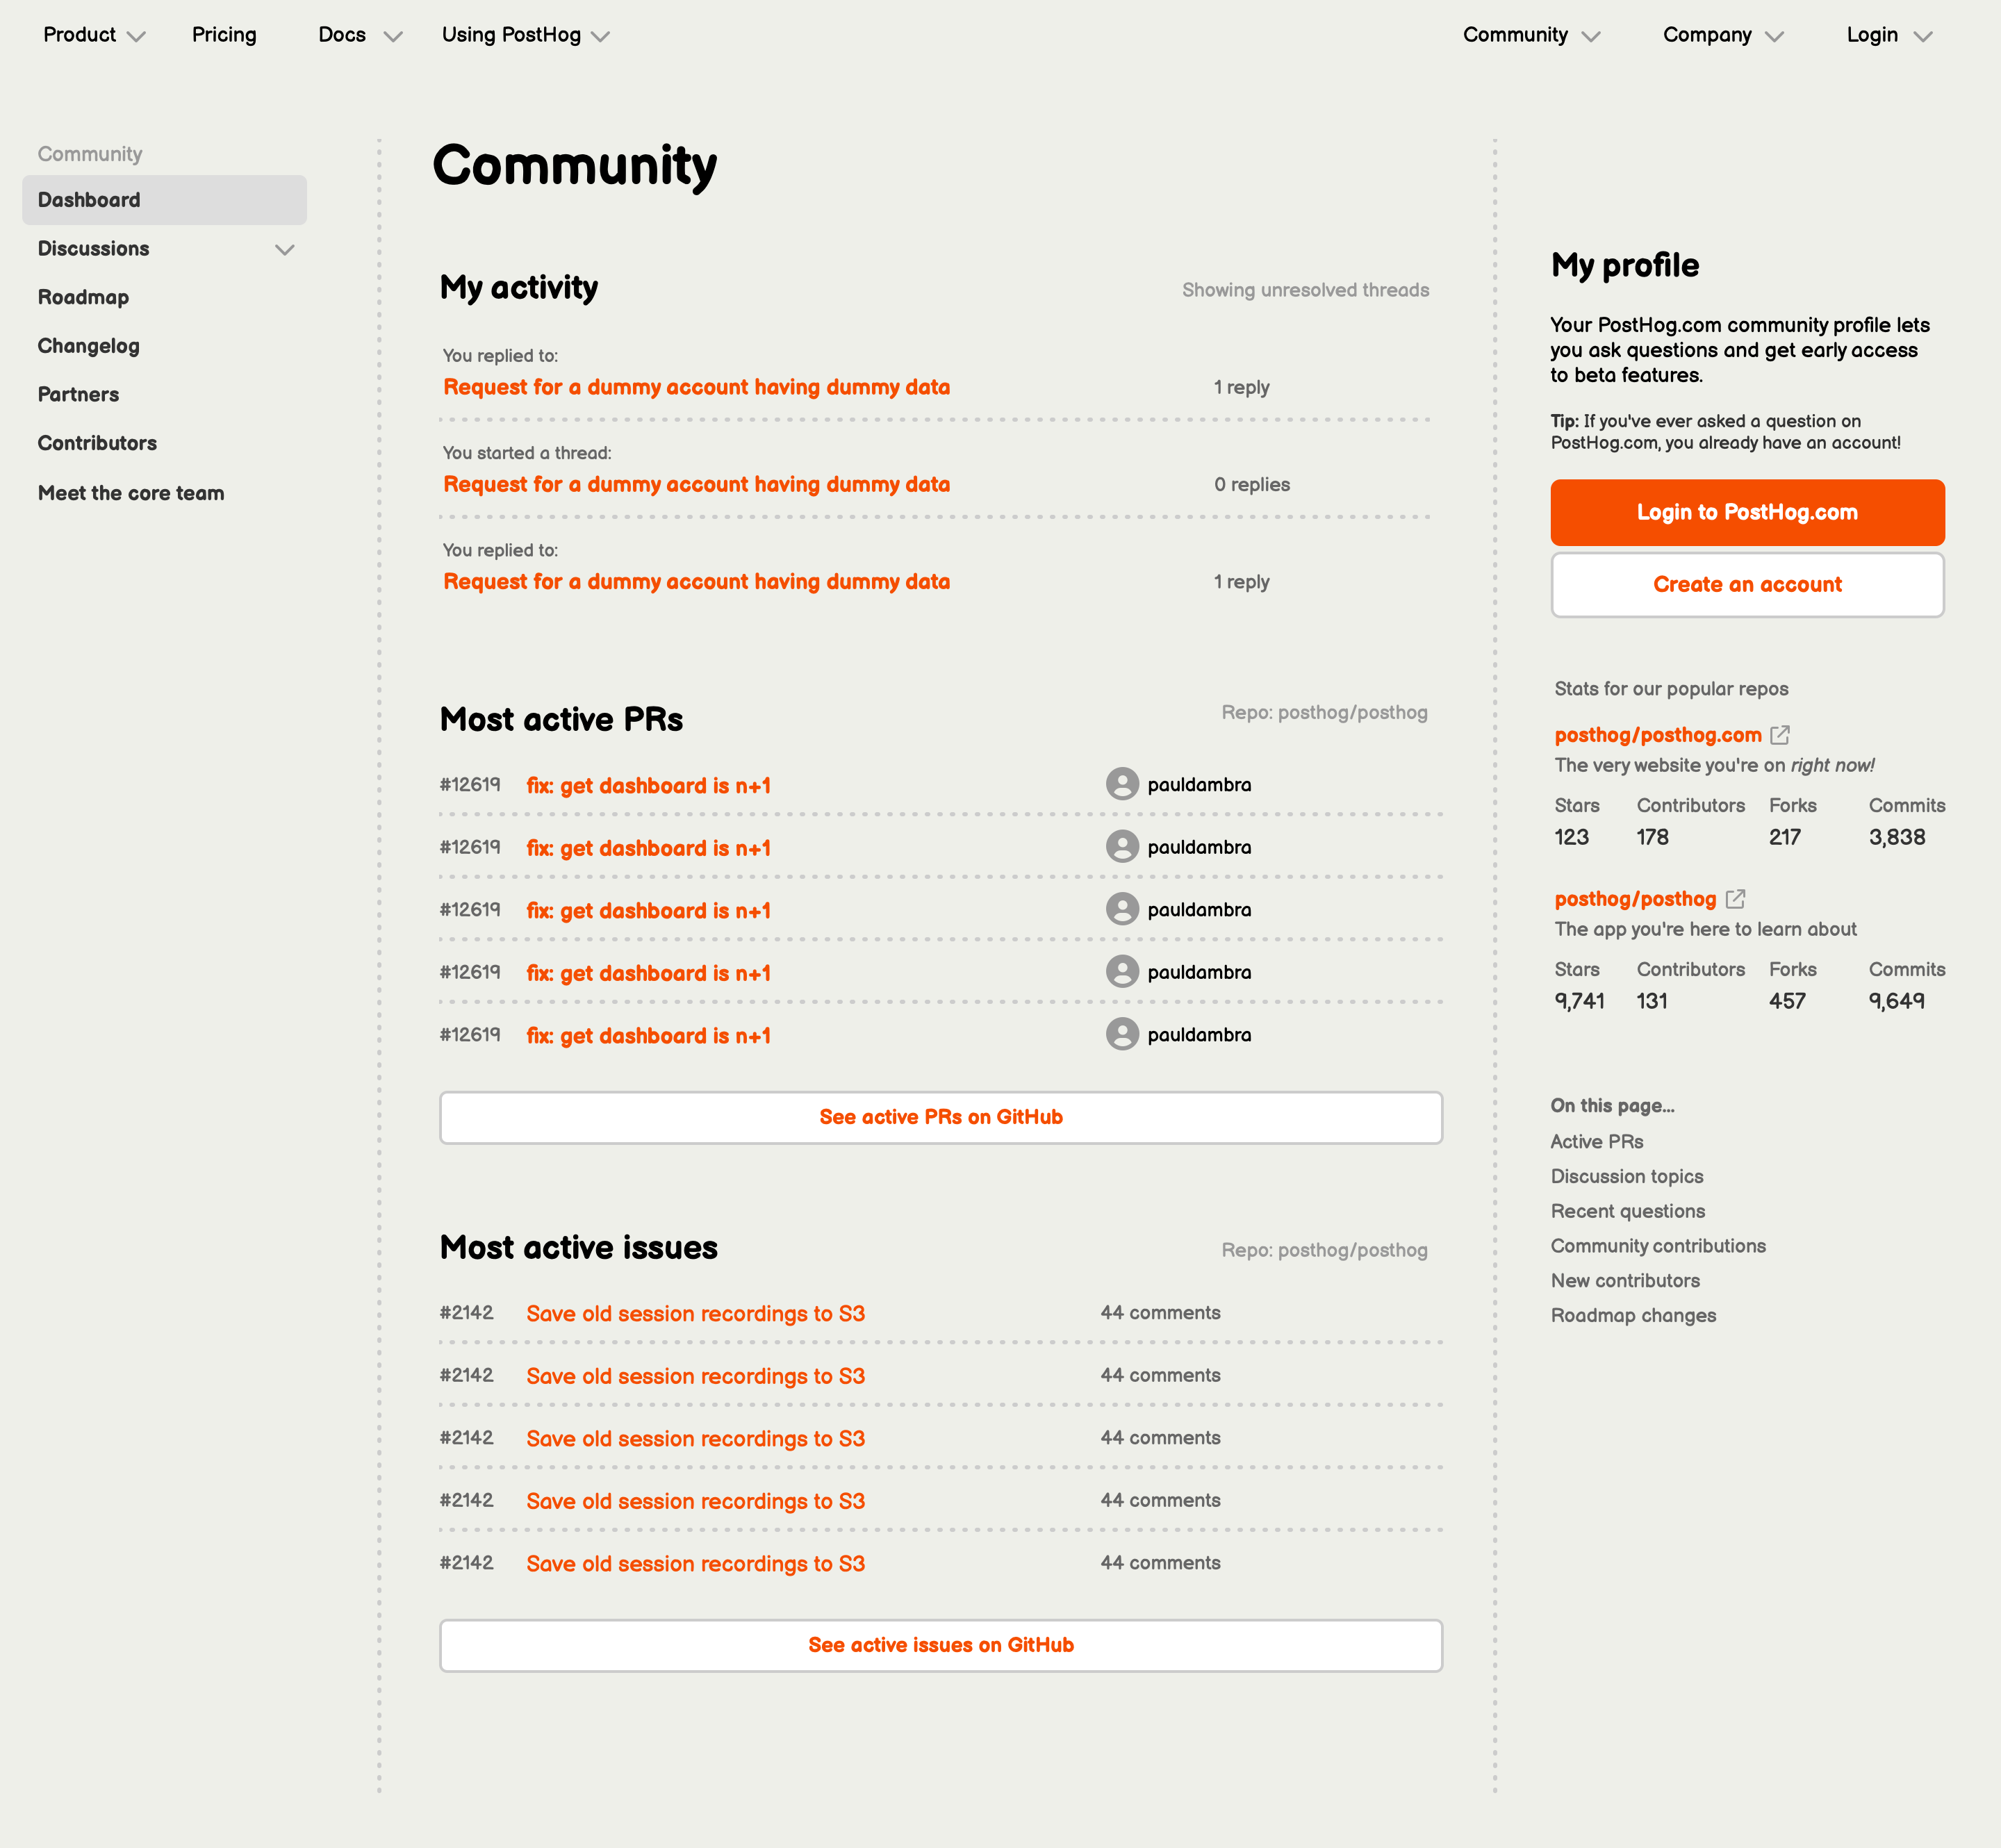The image size is (2001, 1848).
Task: Go to the Pricing page
Action: pos(224,35)
